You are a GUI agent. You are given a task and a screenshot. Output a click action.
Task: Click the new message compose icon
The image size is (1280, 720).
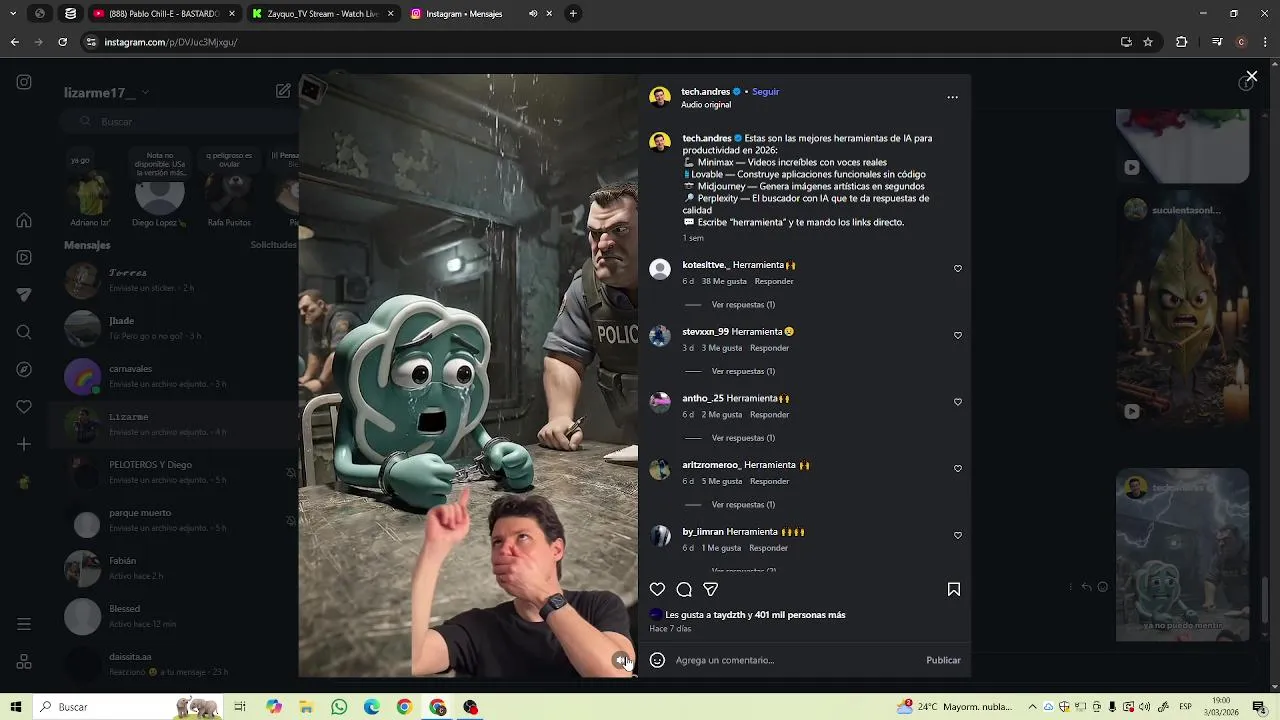point(283,91)
